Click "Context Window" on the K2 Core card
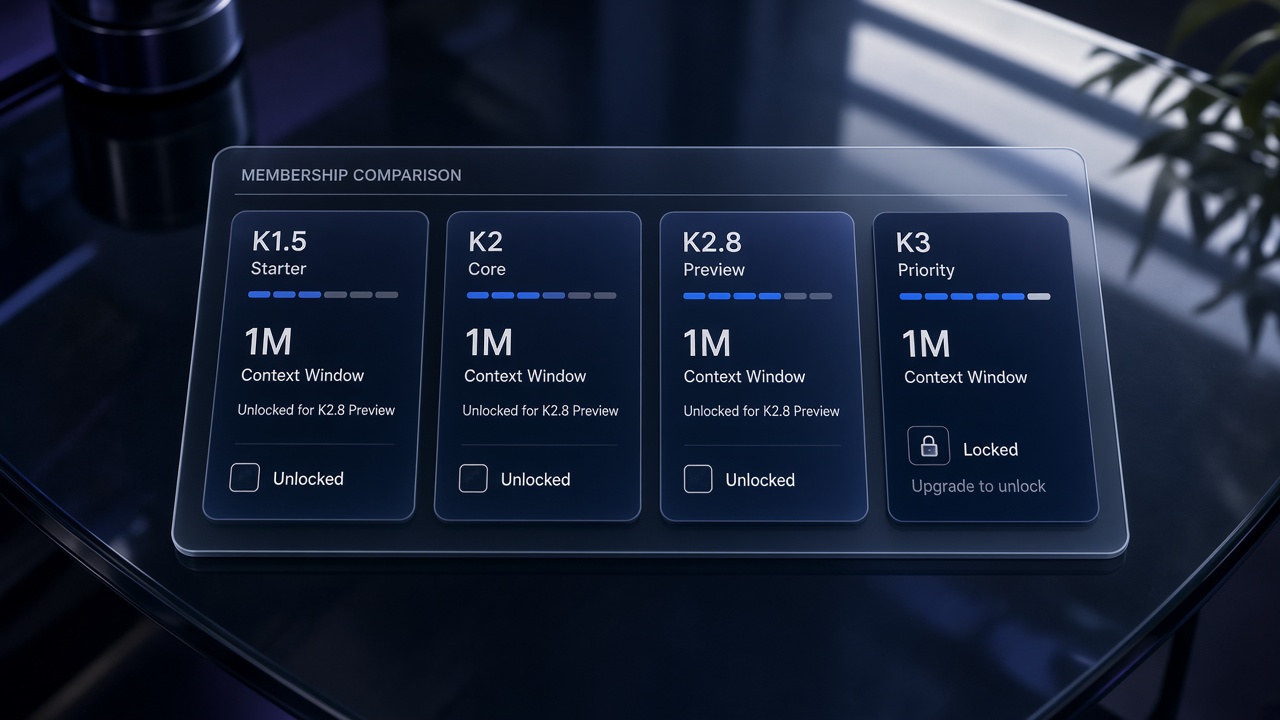The width and height of the screenshot is (1280, 720). pos(525,376)
